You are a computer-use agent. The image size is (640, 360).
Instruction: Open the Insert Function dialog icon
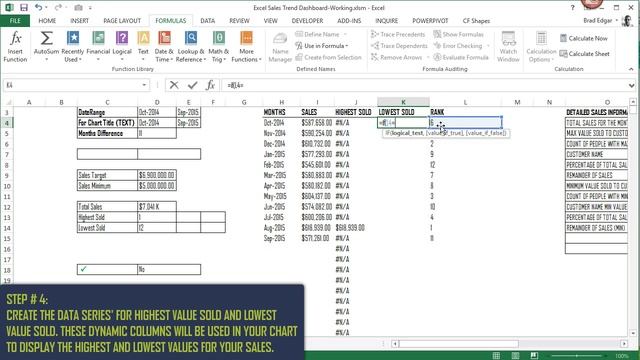coord(15,47)
